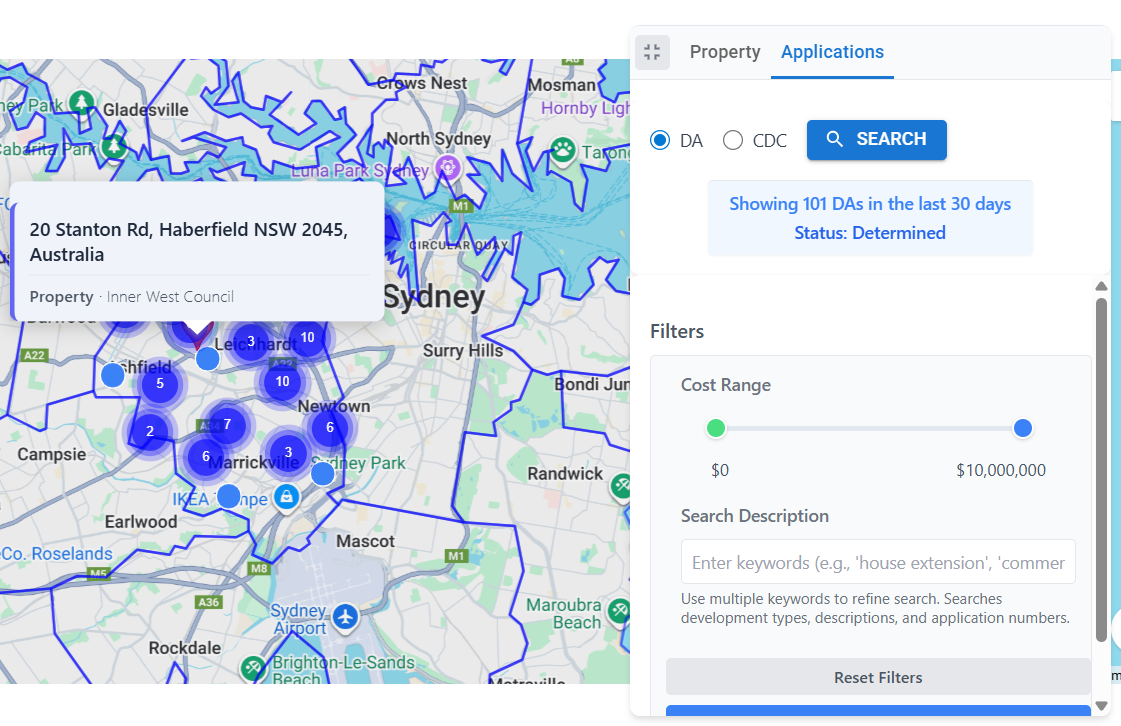Click the cluster marker showing 10 near Newtown

click(282, 381)
